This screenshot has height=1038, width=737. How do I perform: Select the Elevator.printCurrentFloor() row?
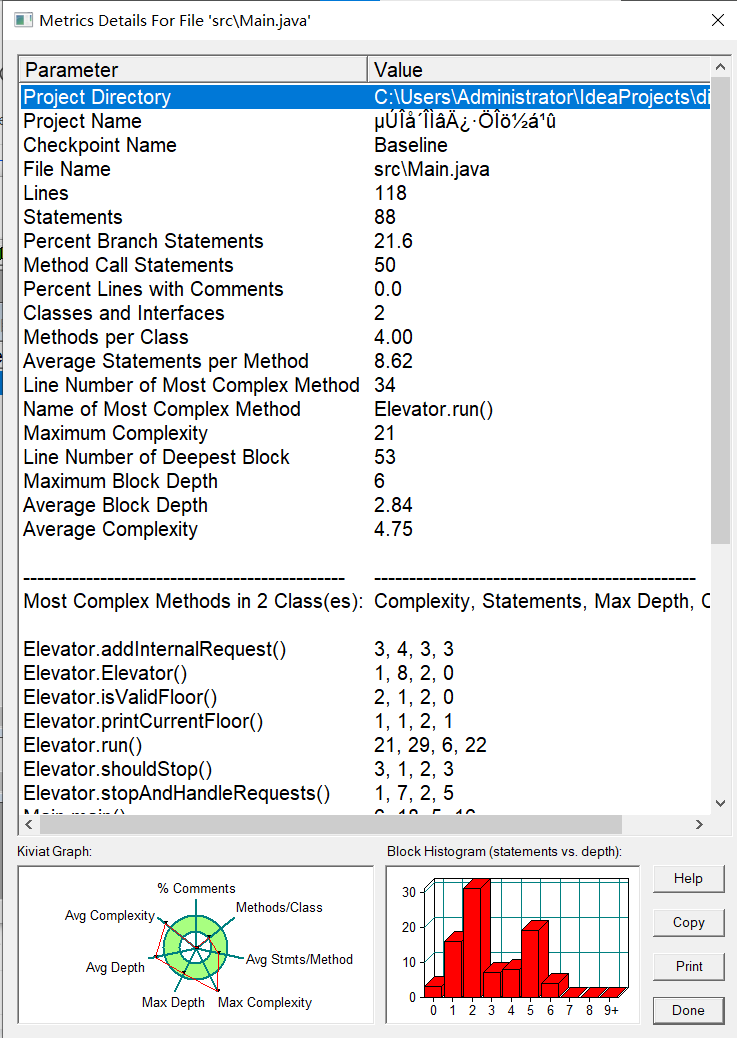pyautogui.click(x=365, y=721)
